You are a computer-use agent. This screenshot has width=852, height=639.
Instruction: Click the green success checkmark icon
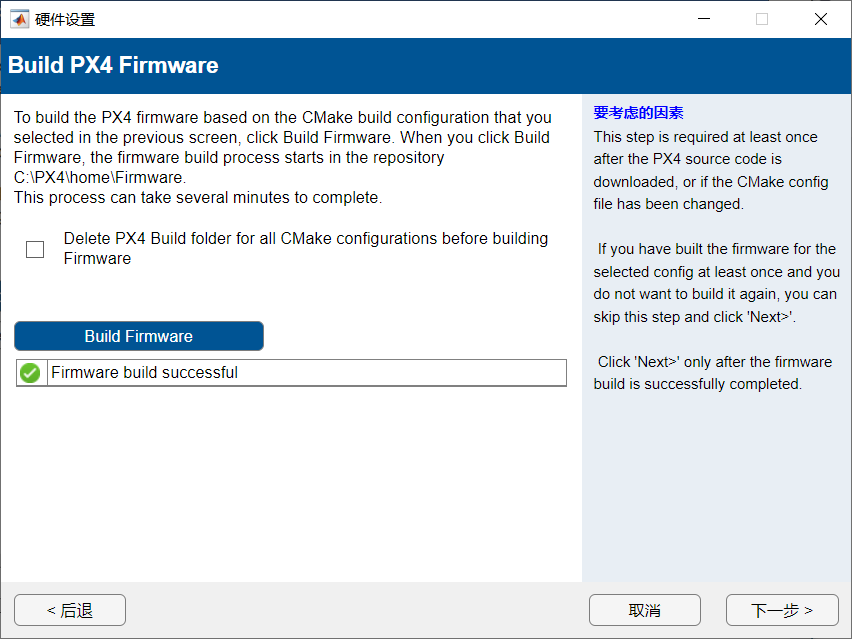[31, 373]
